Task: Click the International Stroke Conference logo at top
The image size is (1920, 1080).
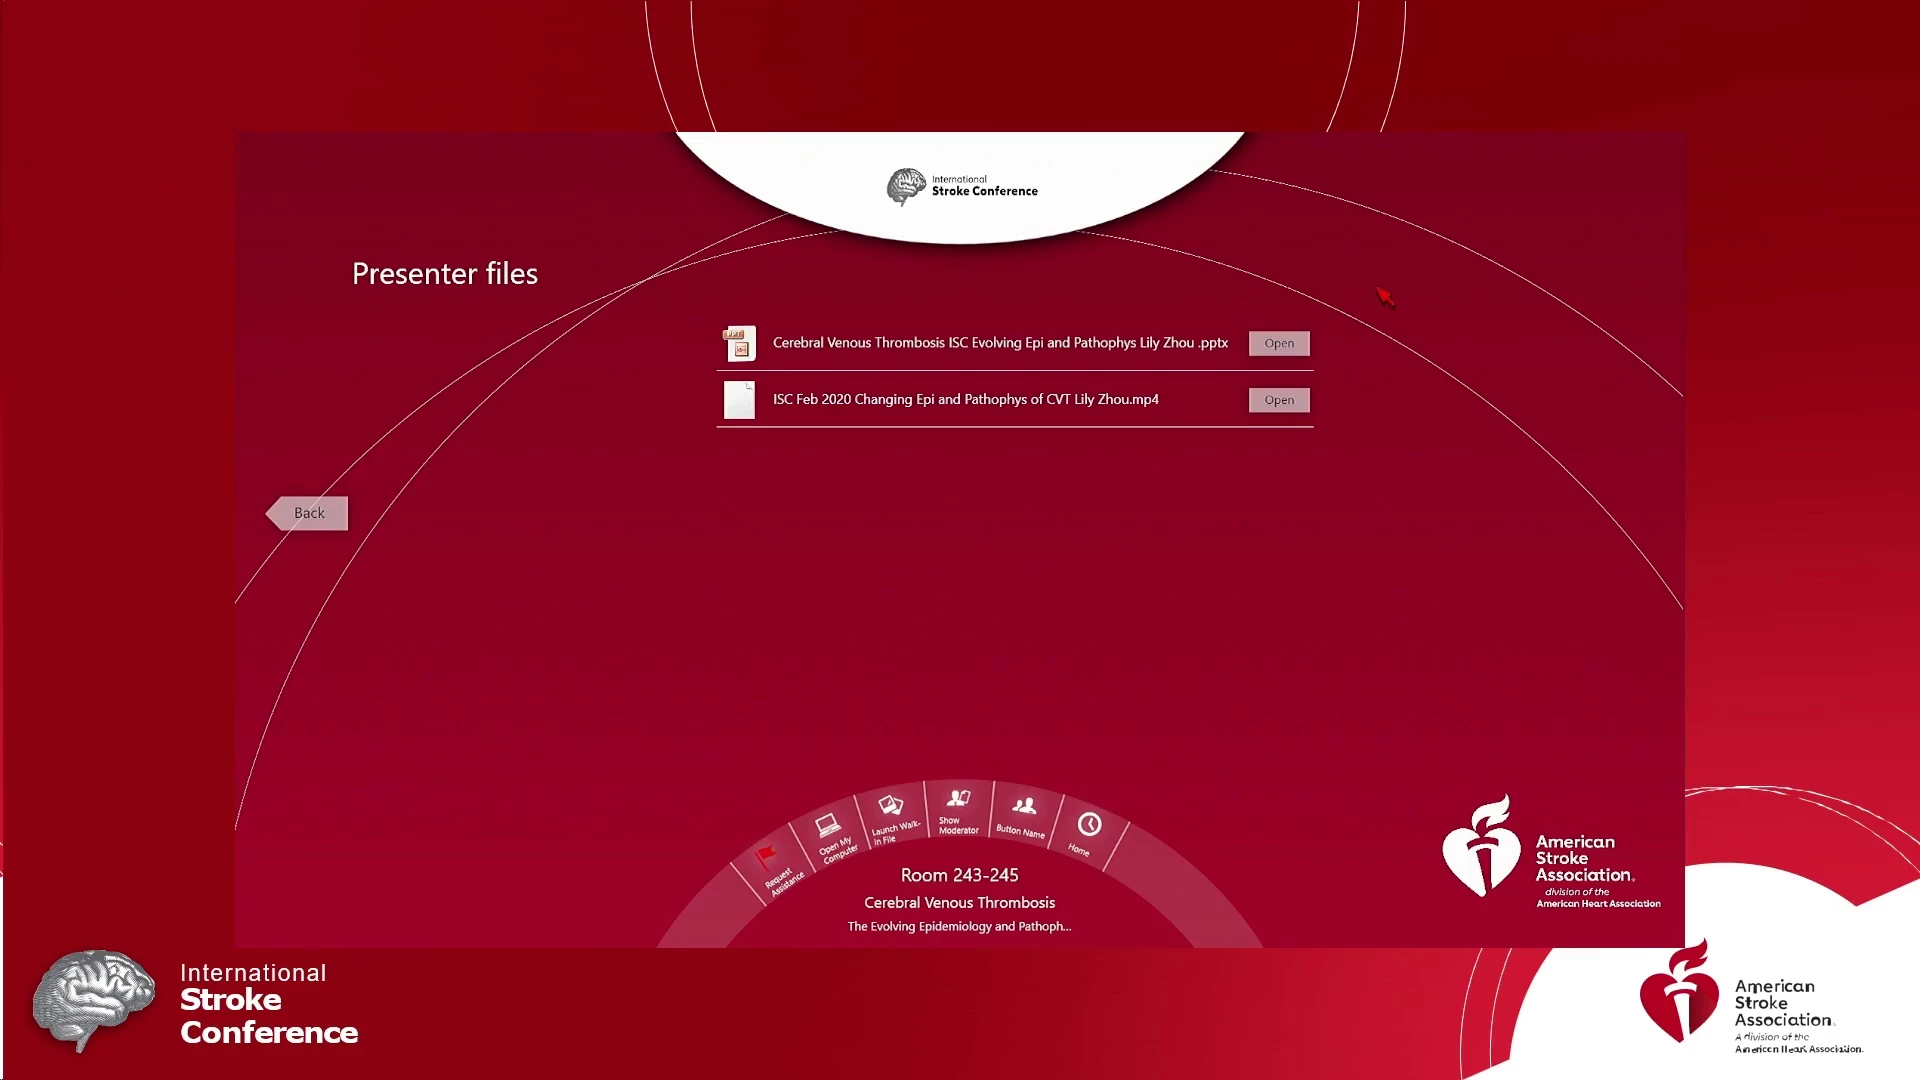Action: coord(962,186)
